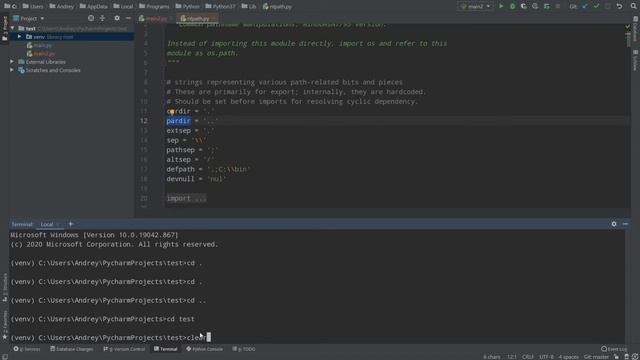Viewport: 640px width, 360px height.
Task: Expand the venv library root folder
Action: (x=19, y=37)
